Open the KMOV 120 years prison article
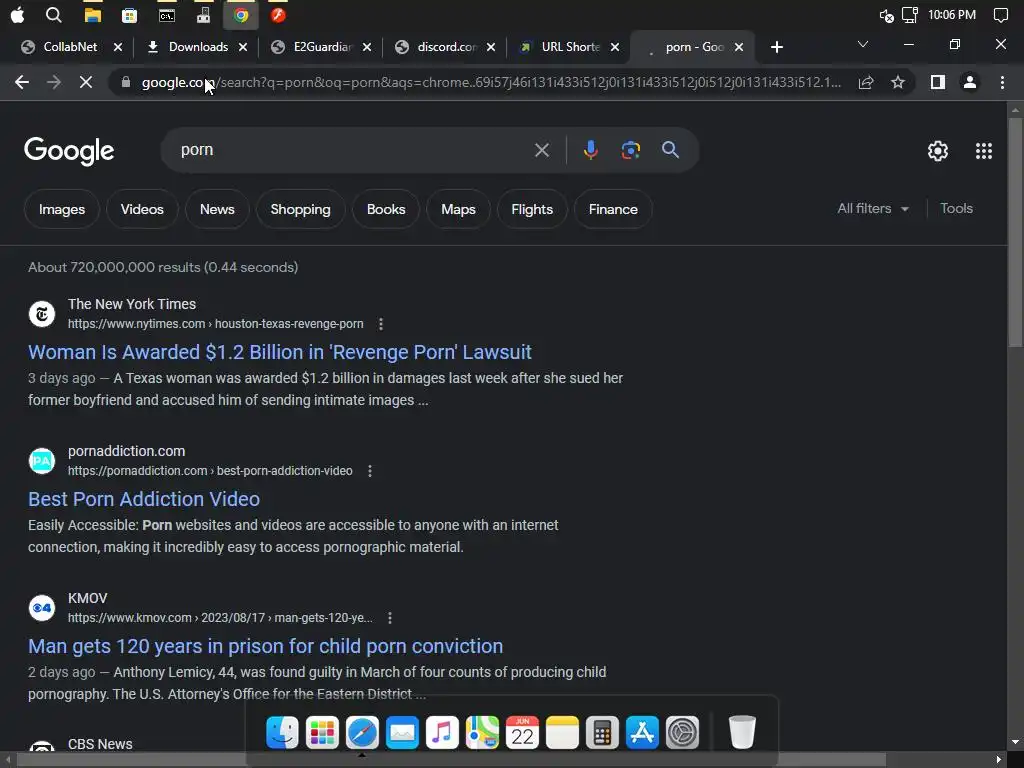 tap(265, 646)
